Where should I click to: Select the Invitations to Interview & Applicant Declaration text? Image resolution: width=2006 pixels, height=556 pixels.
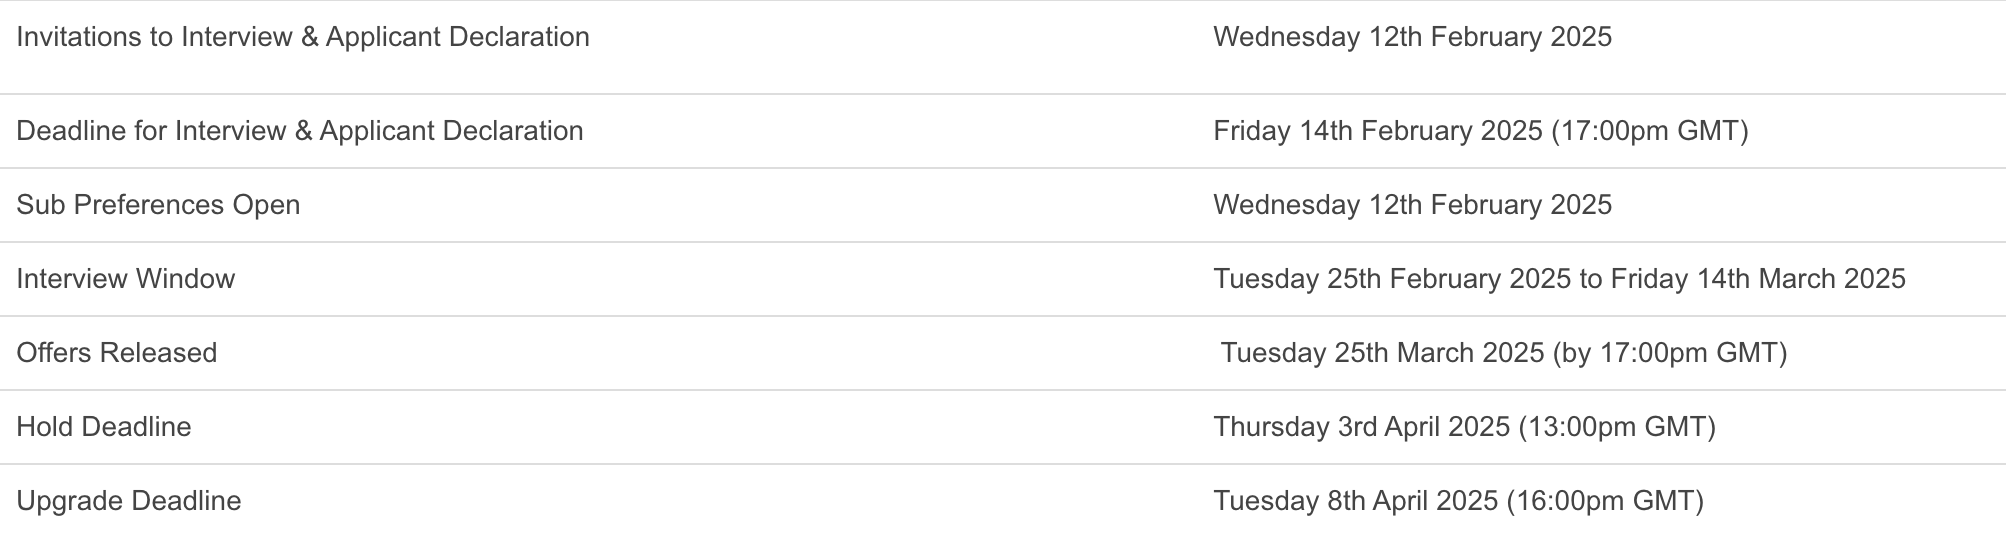coord(303,37)
